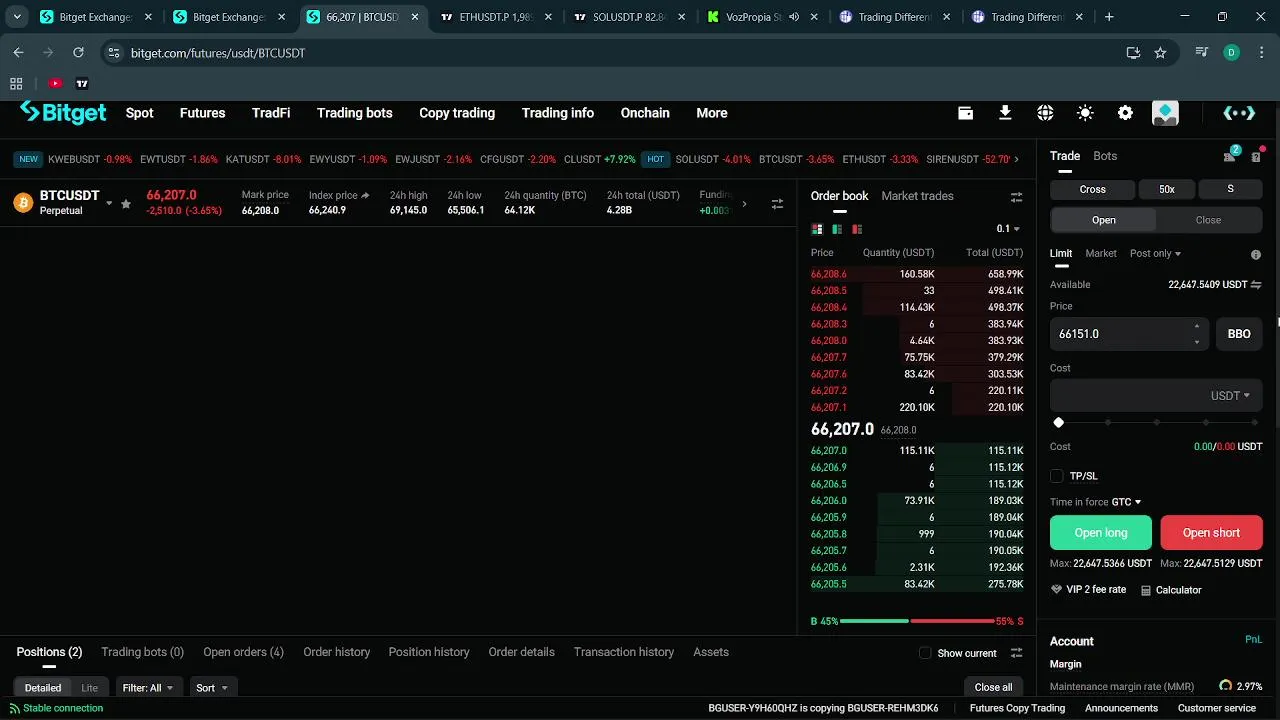Screen dimensions: 1280x720
Task: Open Chrome apps grid in bookmarks bar
Action: 16,84
